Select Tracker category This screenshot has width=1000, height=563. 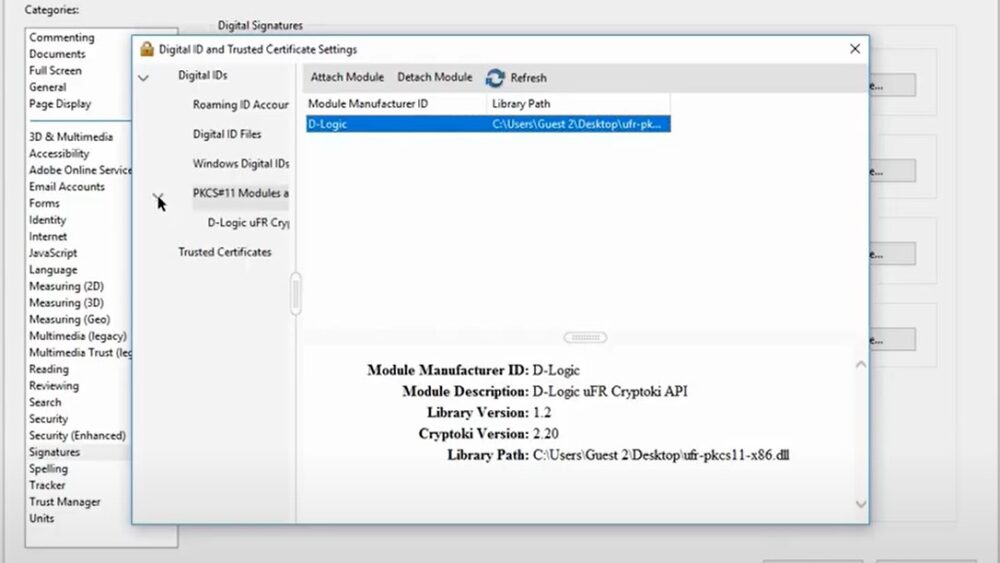[47, 485]
